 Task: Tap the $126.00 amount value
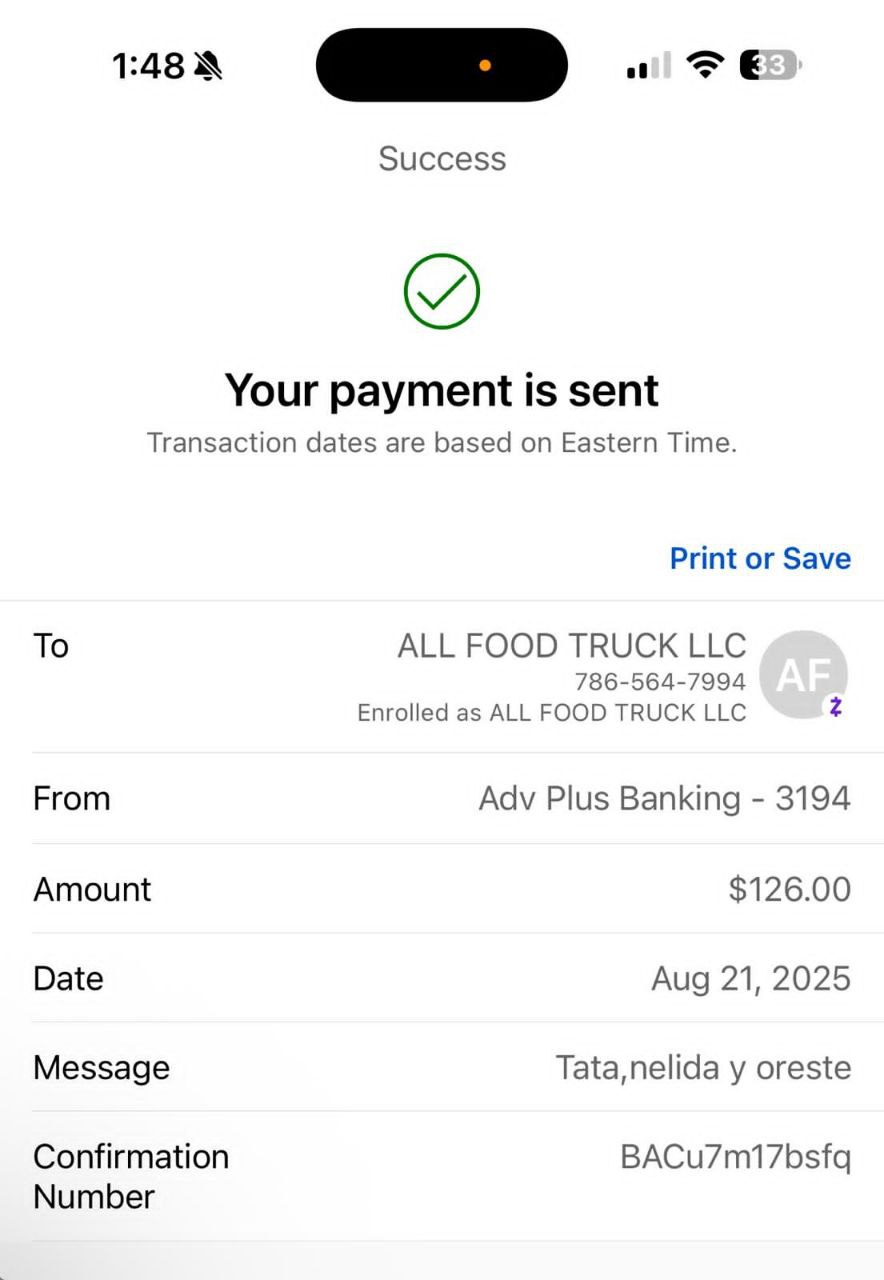[x=789, y=889]
